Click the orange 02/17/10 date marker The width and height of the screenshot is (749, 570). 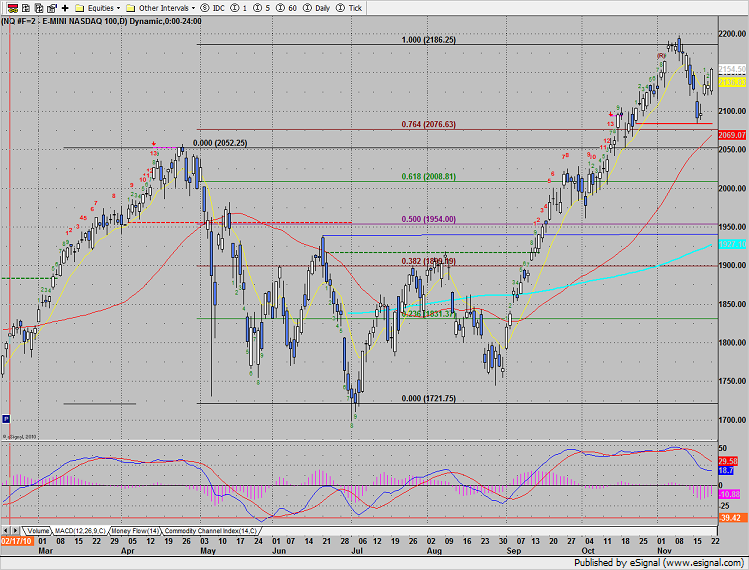click(x=17, y=541)
